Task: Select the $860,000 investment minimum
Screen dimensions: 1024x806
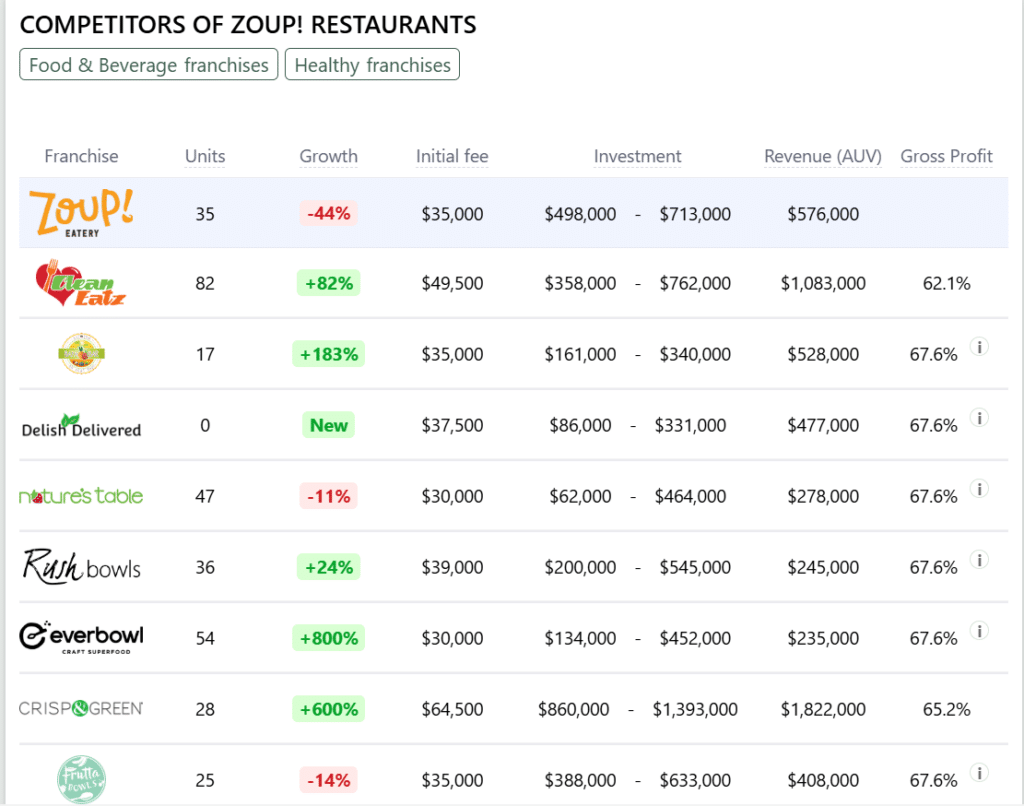Action: pyautogui.click(x=573, y=709)
